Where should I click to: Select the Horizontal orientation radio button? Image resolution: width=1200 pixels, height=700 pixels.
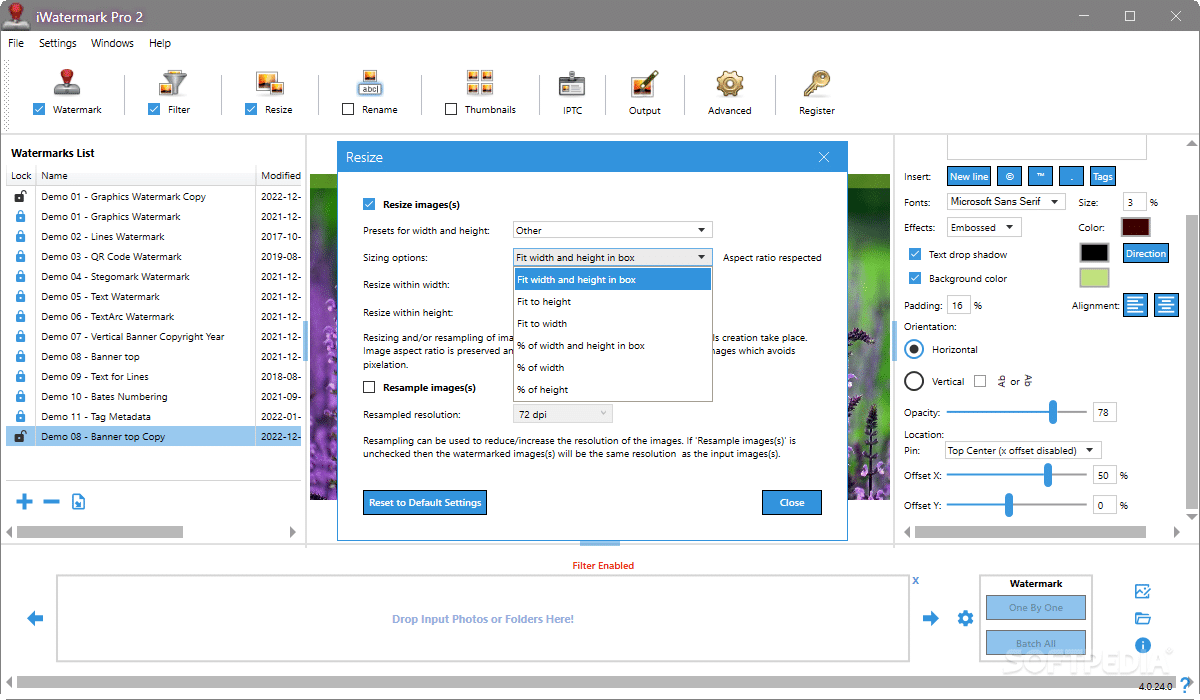tap(914, 349)
